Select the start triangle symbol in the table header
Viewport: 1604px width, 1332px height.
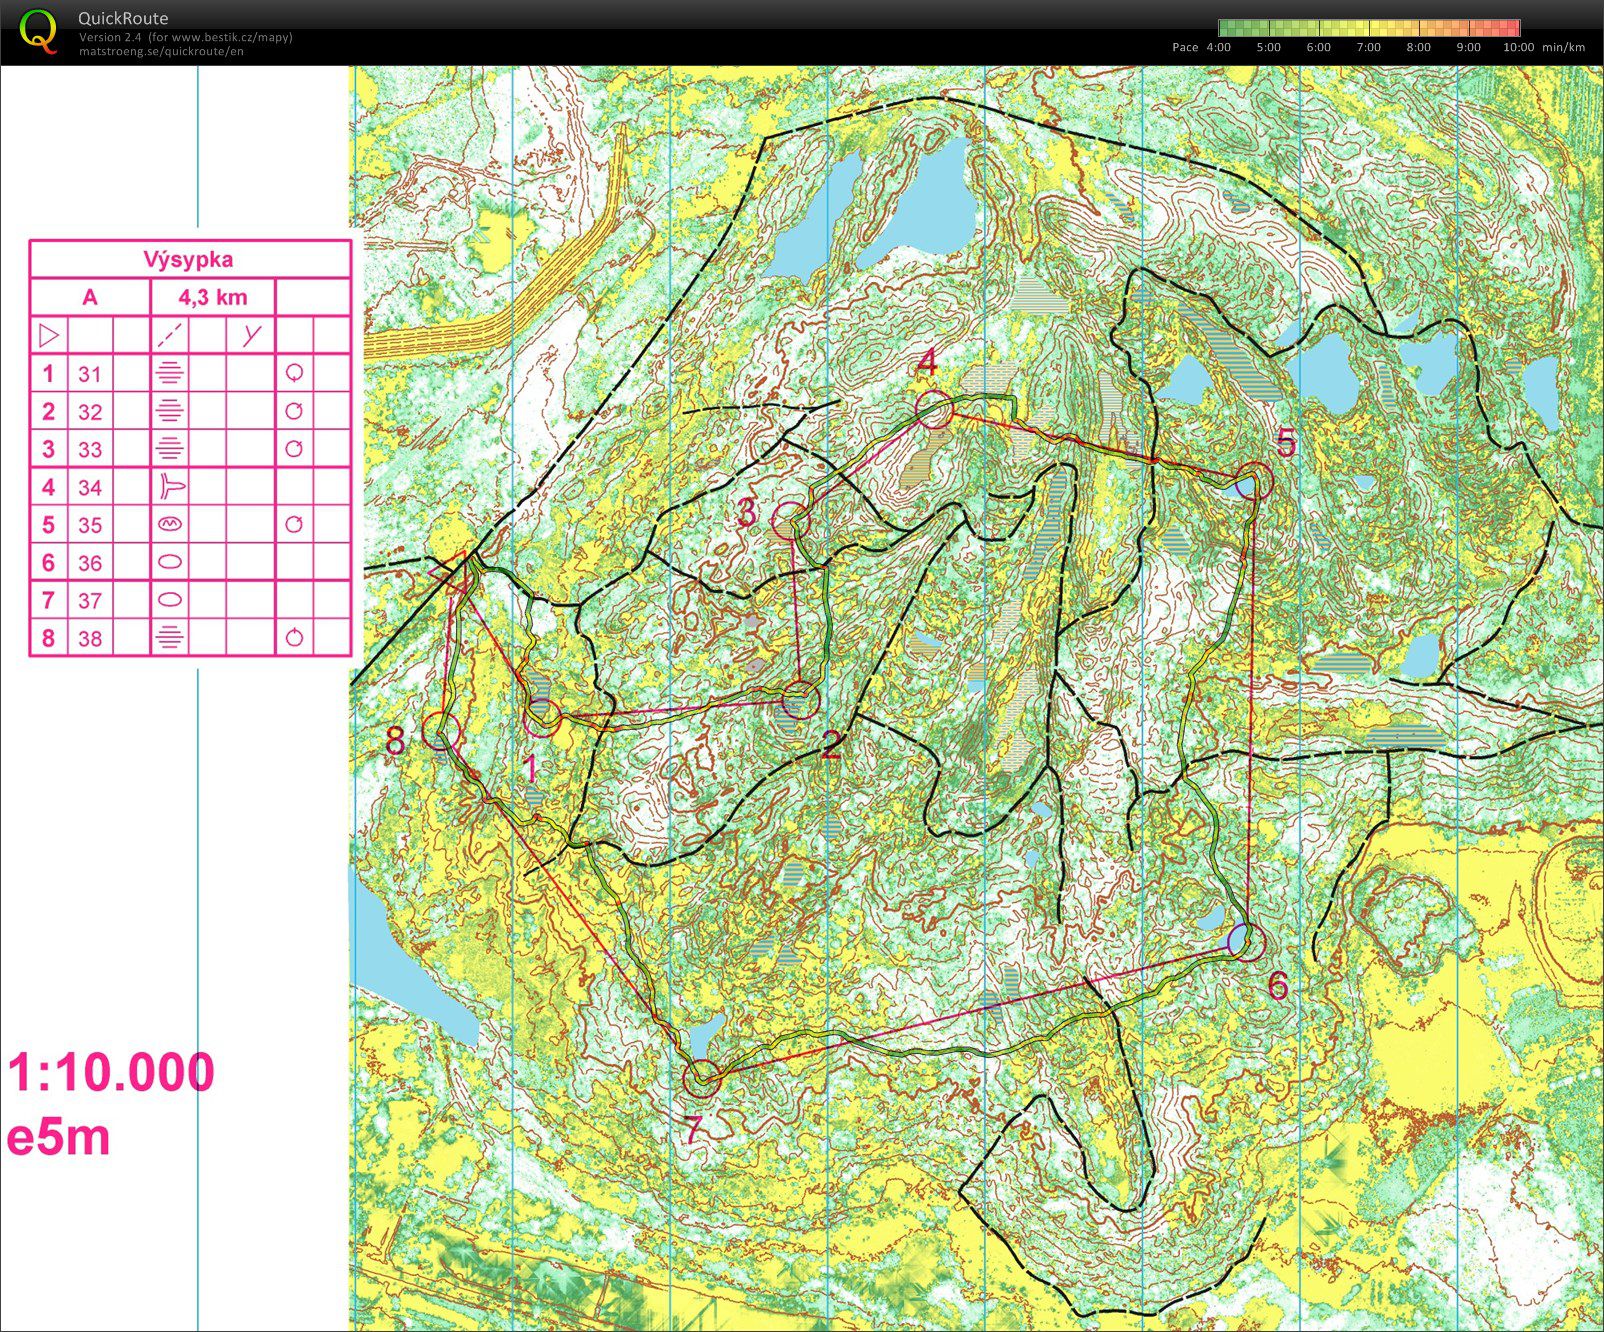tap(48, 334)
